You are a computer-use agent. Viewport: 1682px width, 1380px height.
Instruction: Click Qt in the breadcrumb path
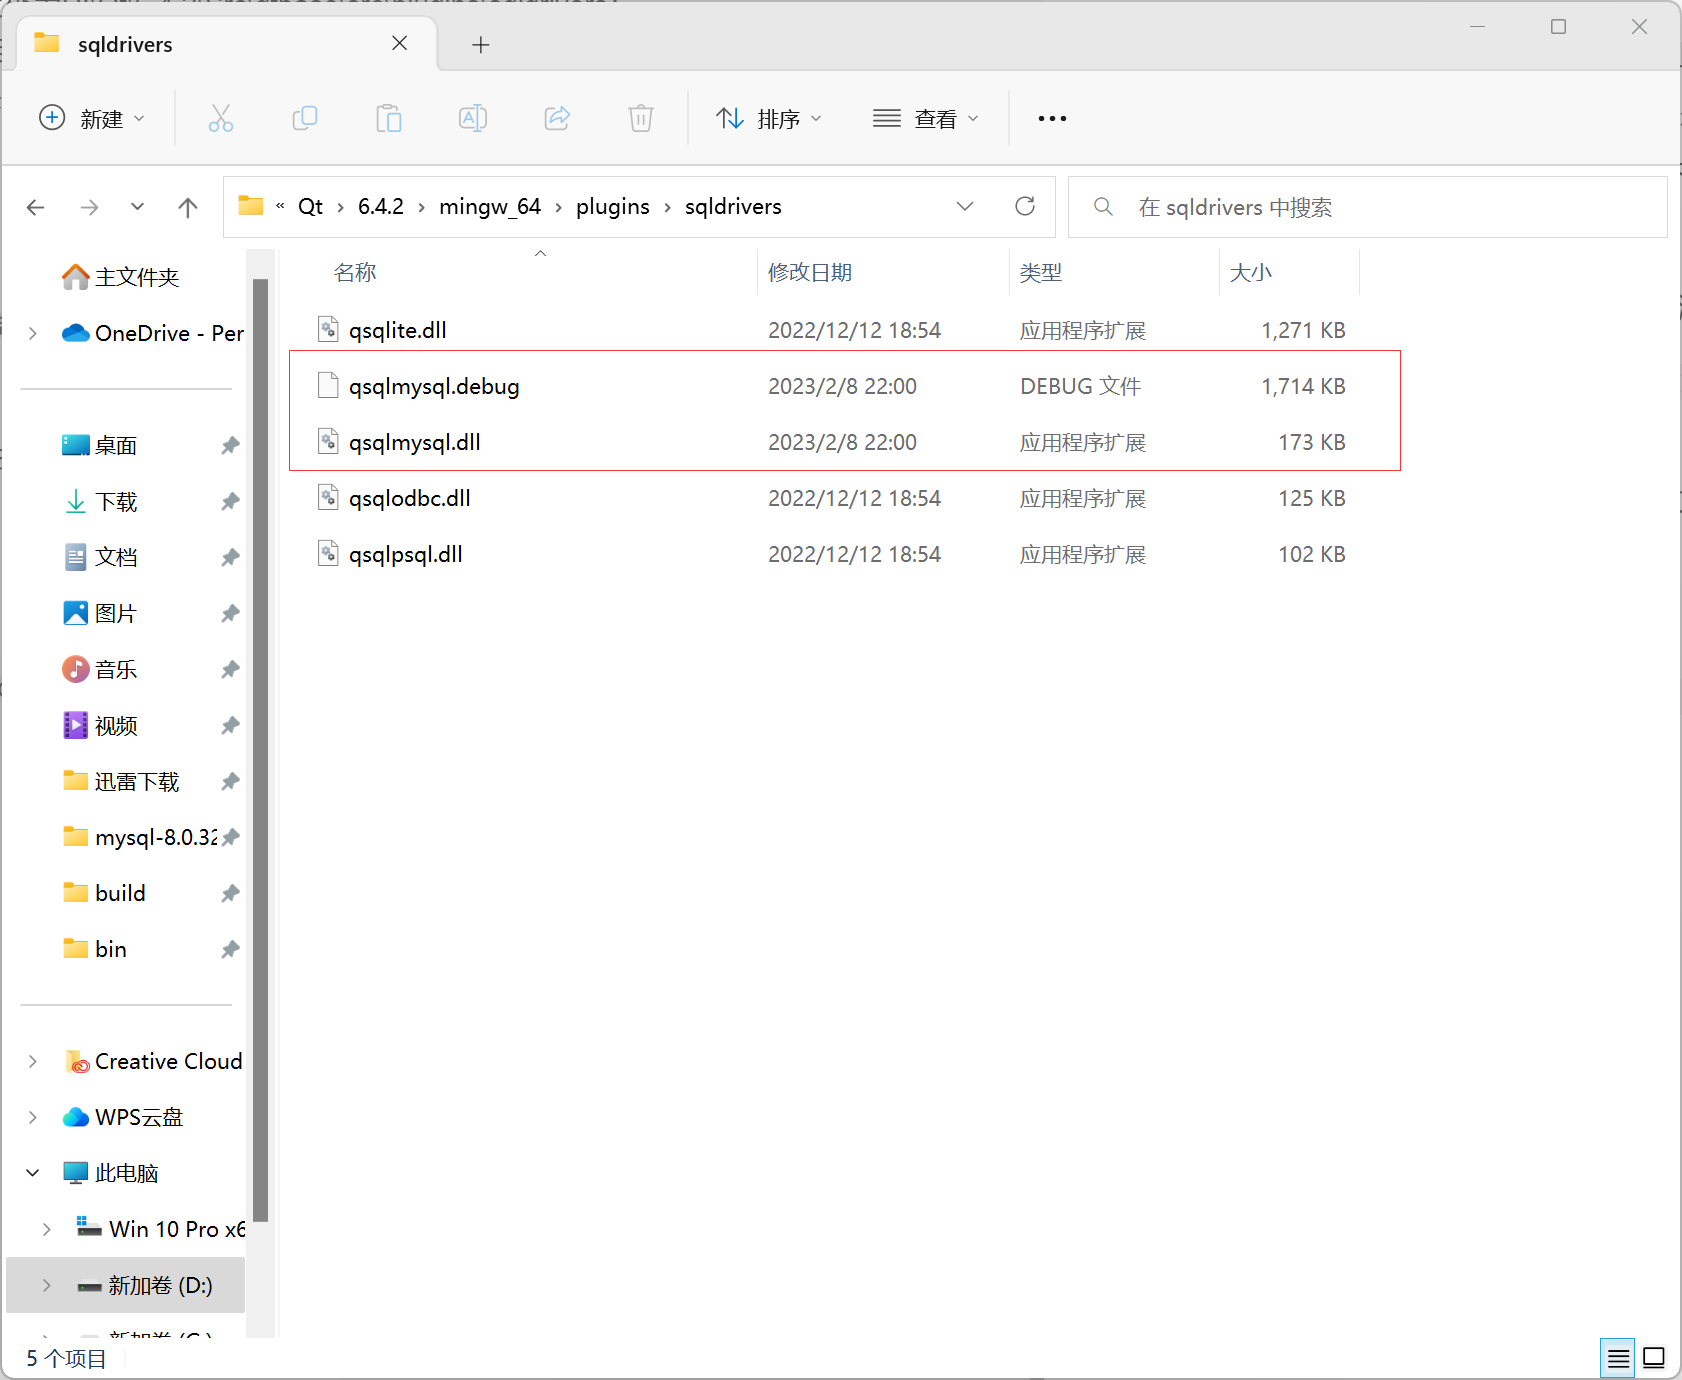coord(310,207)
